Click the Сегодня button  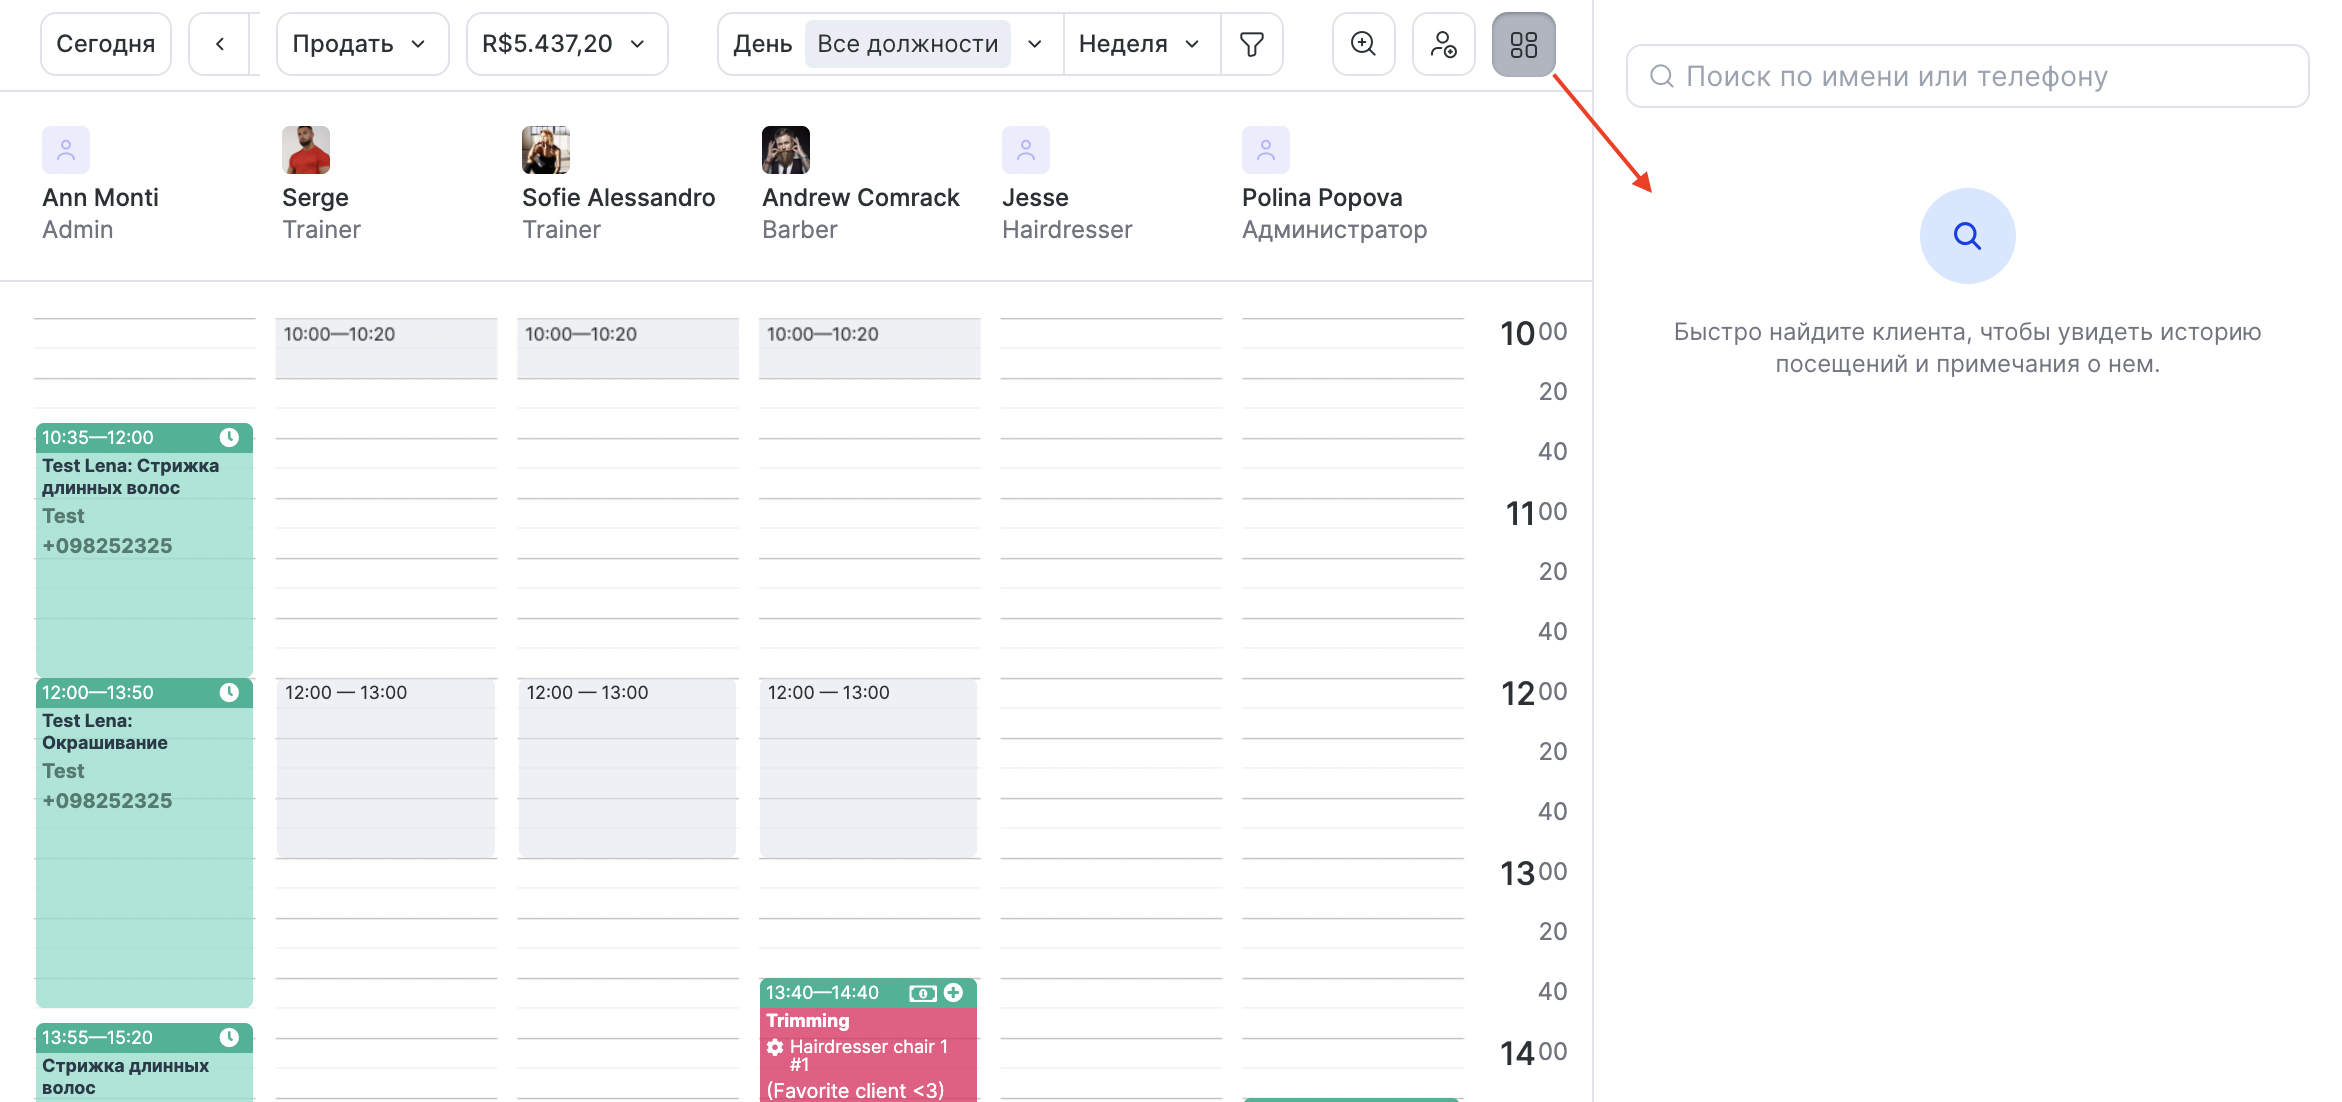106,44
